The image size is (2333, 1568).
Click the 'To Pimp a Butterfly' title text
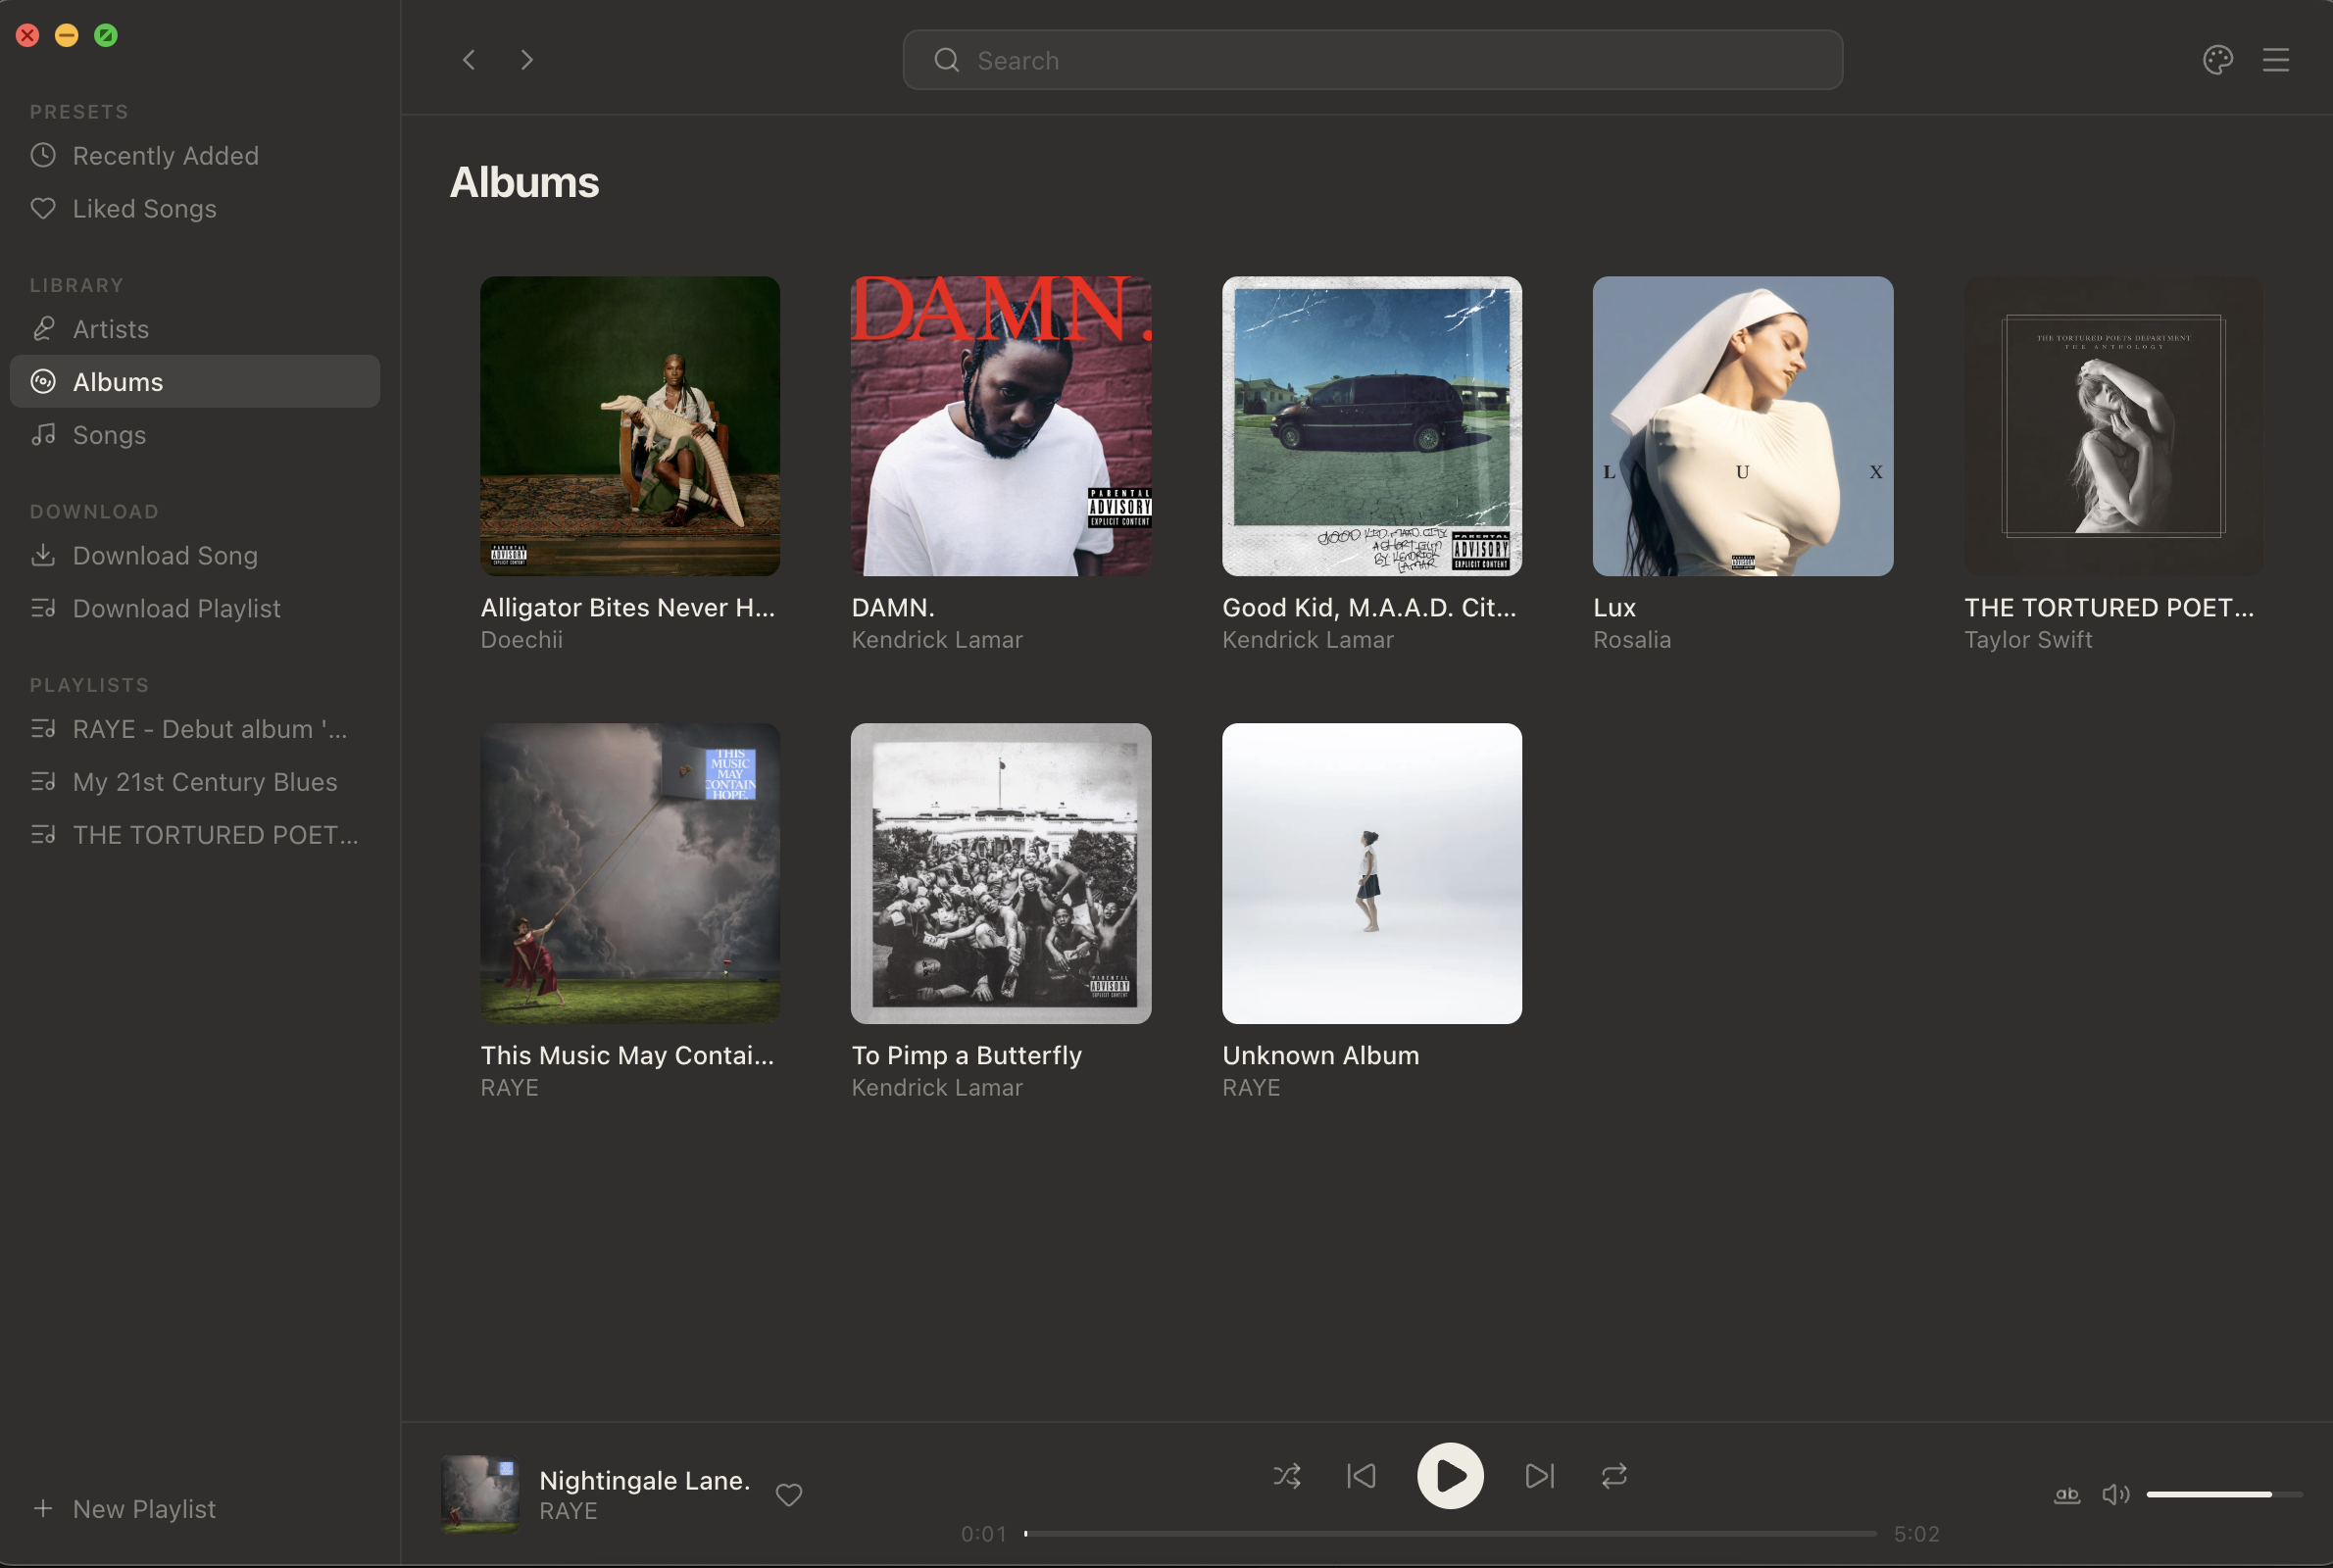(x=966, y=1055)
